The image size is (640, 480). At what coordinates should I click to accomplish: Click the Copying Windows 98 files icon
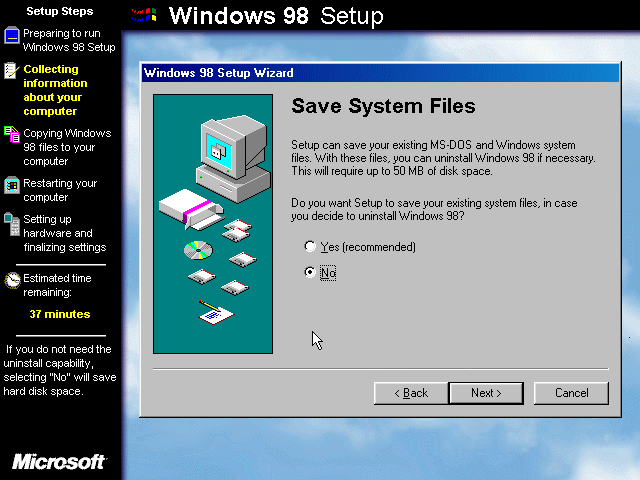[12, 134]
